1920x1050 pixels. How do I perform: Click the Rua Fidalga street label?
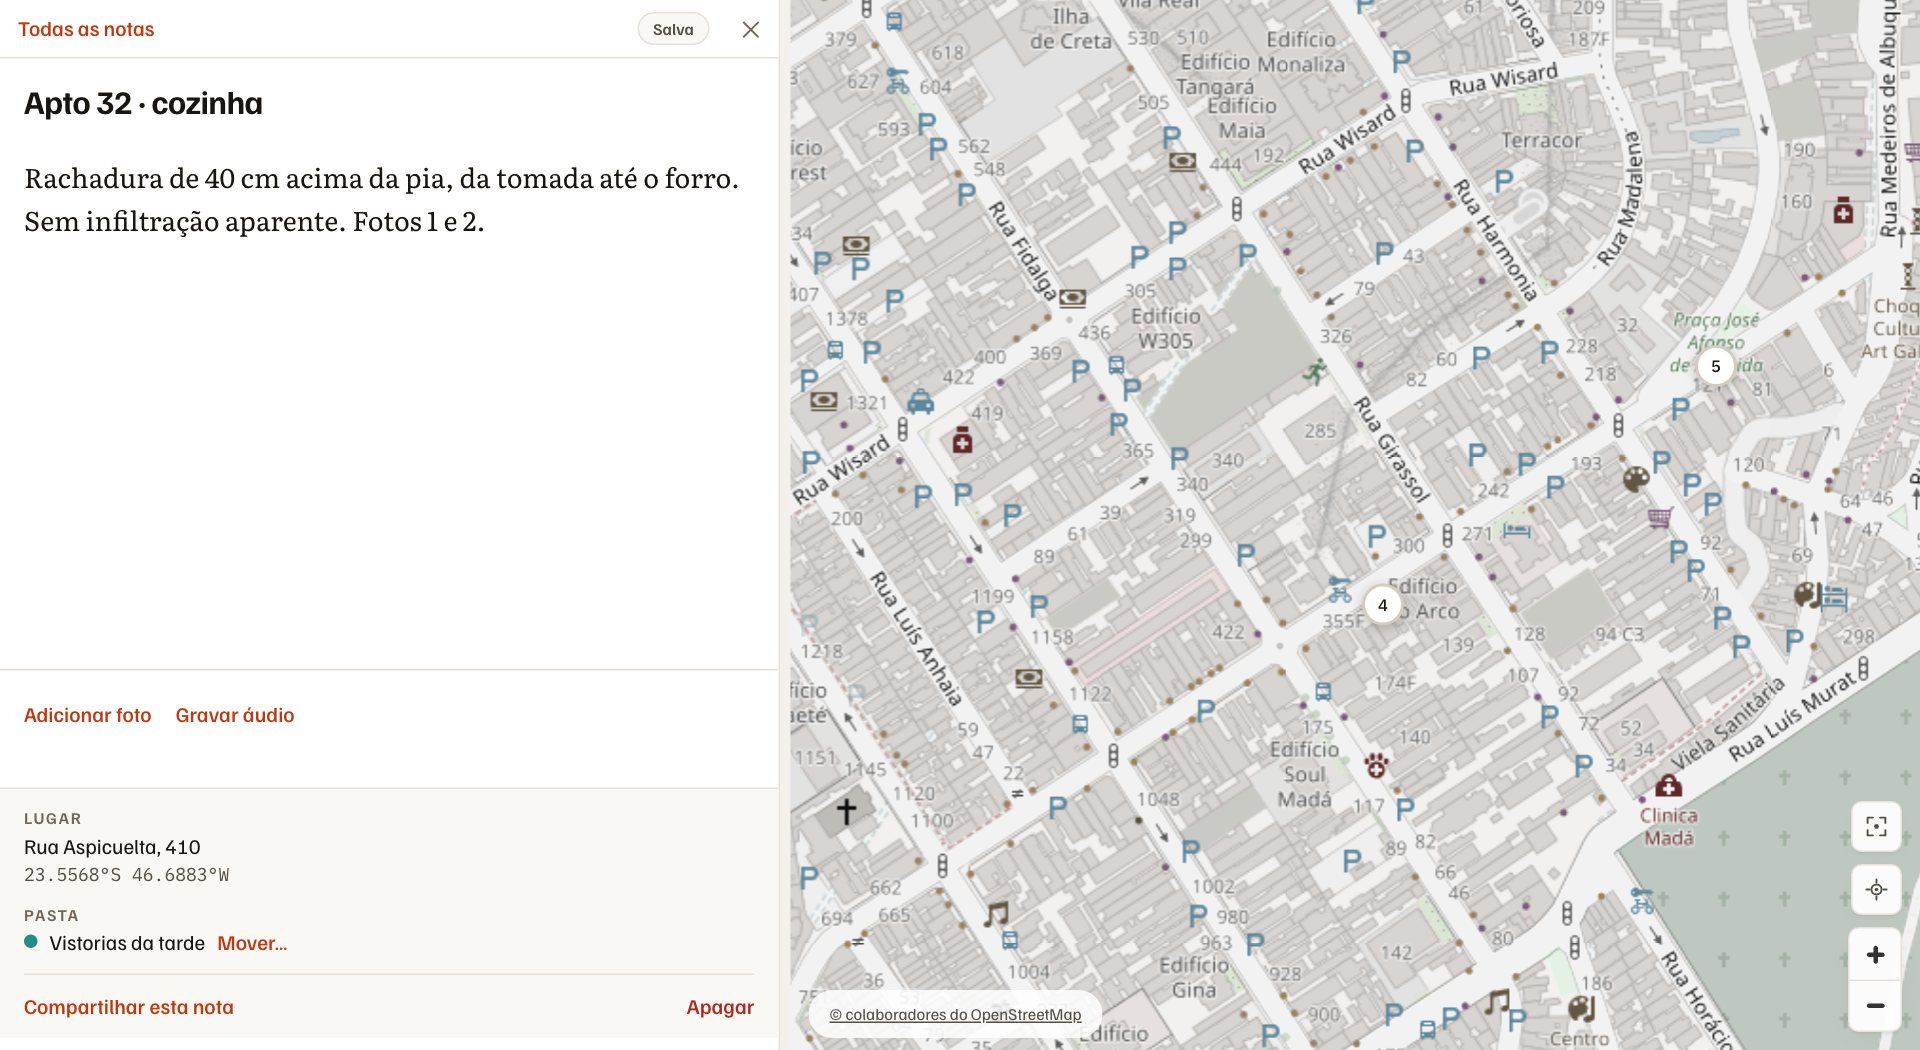coord(1022,251)
